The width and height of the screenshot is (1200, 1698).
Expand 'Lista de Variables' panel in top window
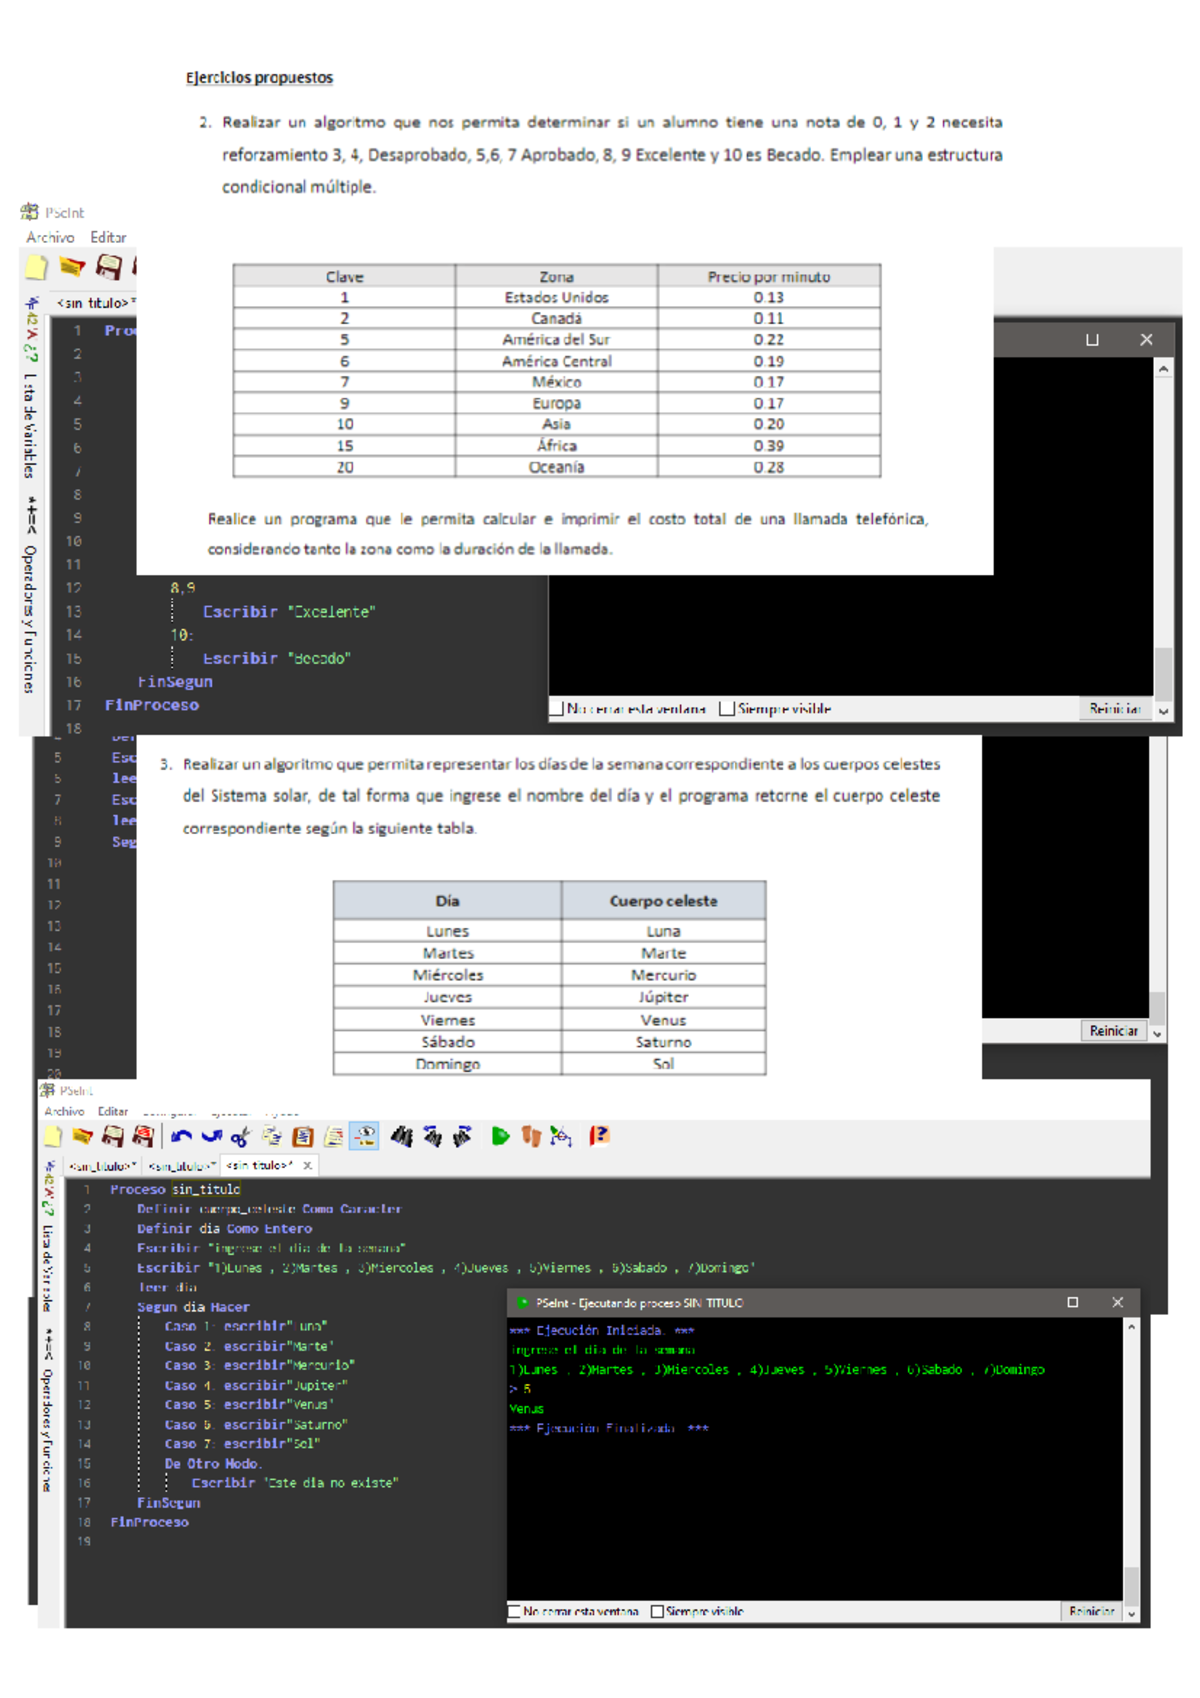pyautogui.click(x=30, y=425)
